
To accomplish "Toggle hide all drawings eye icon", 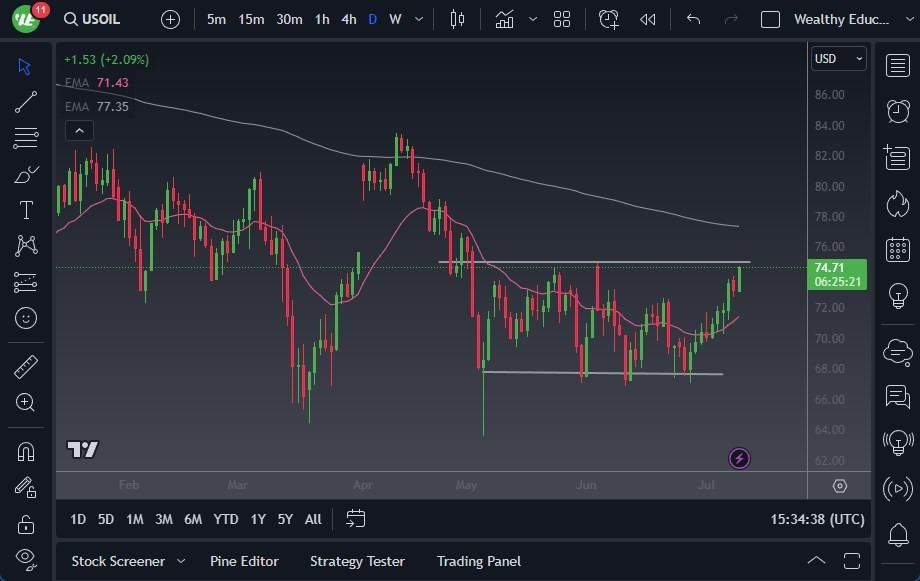I will coord(26,557).
